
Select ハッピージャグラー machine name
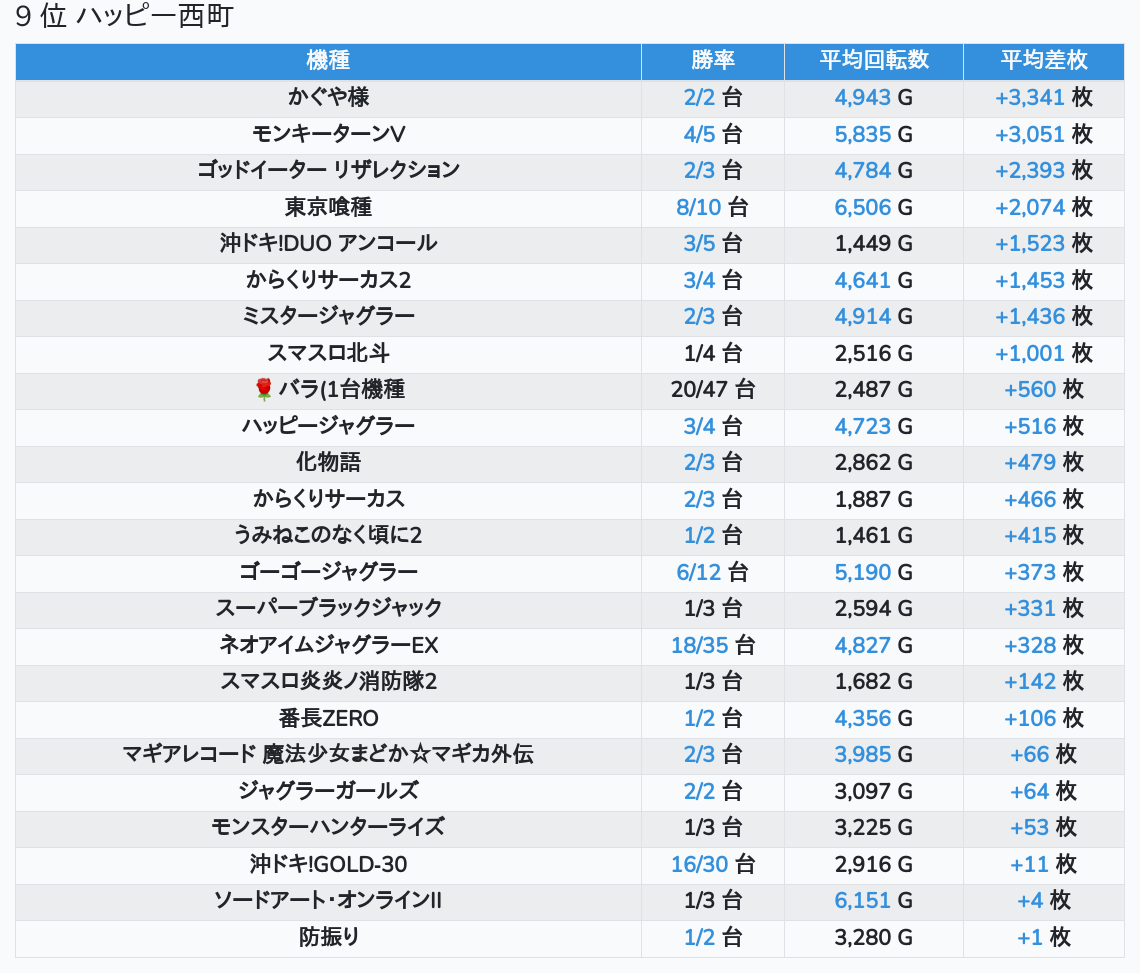328,426
